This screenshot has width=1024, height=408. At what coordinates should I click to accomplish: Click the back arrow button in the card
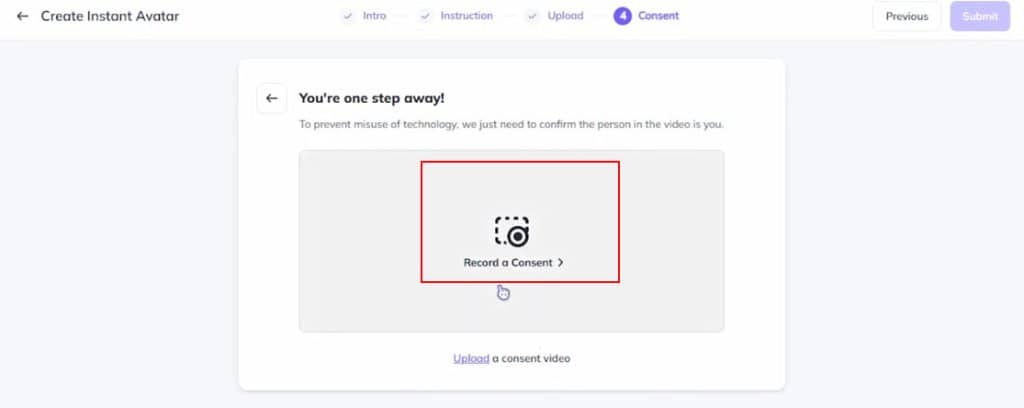click(272, 99)
